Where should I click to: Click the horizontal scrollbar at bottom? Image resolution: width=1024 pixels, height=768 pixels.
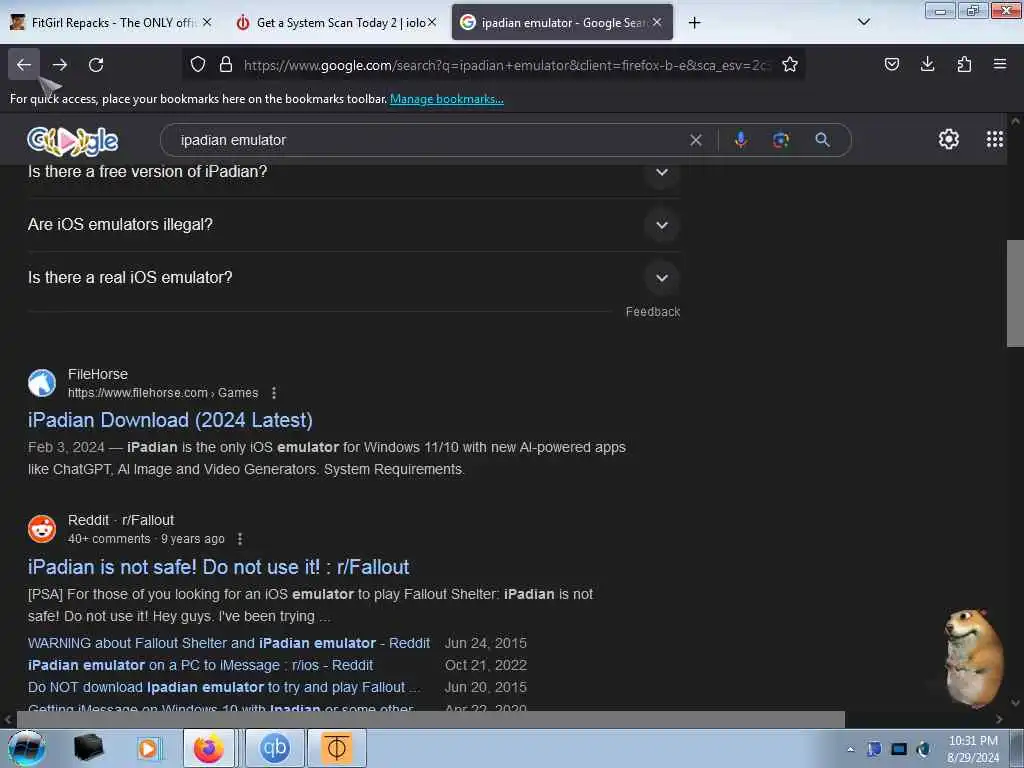tap(430, 719)
